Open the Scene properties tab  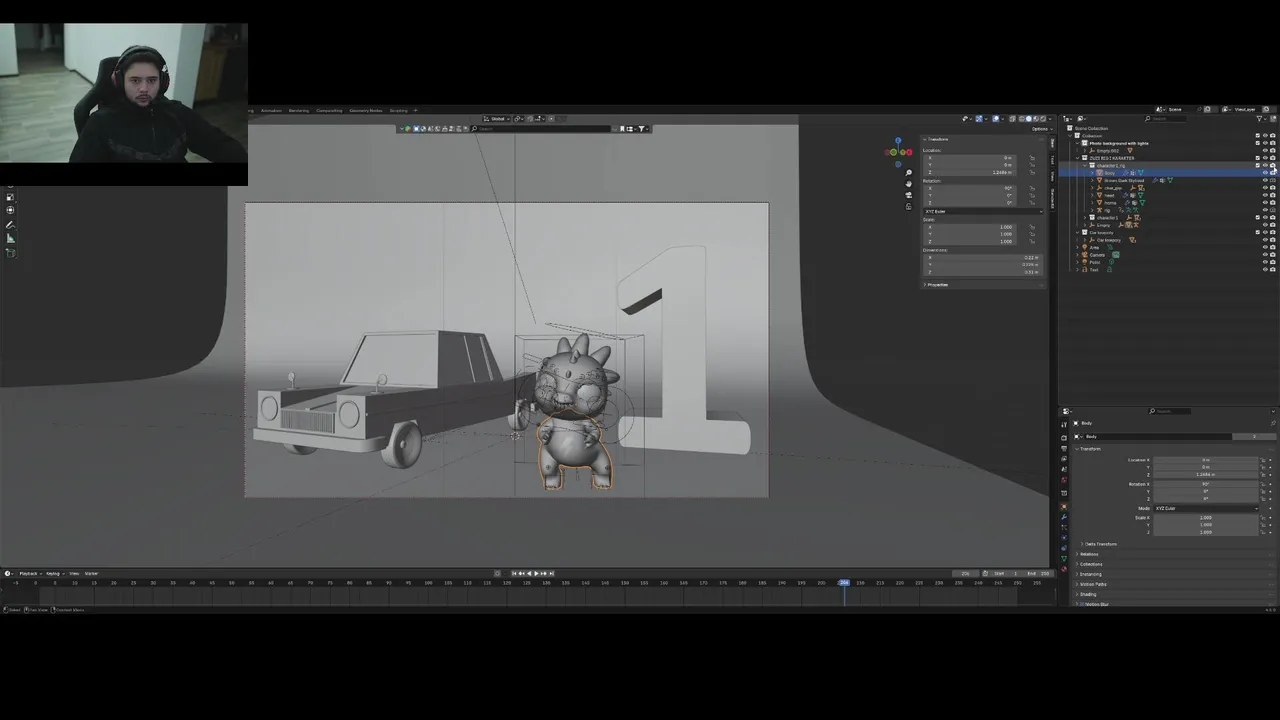point(1064,469)
